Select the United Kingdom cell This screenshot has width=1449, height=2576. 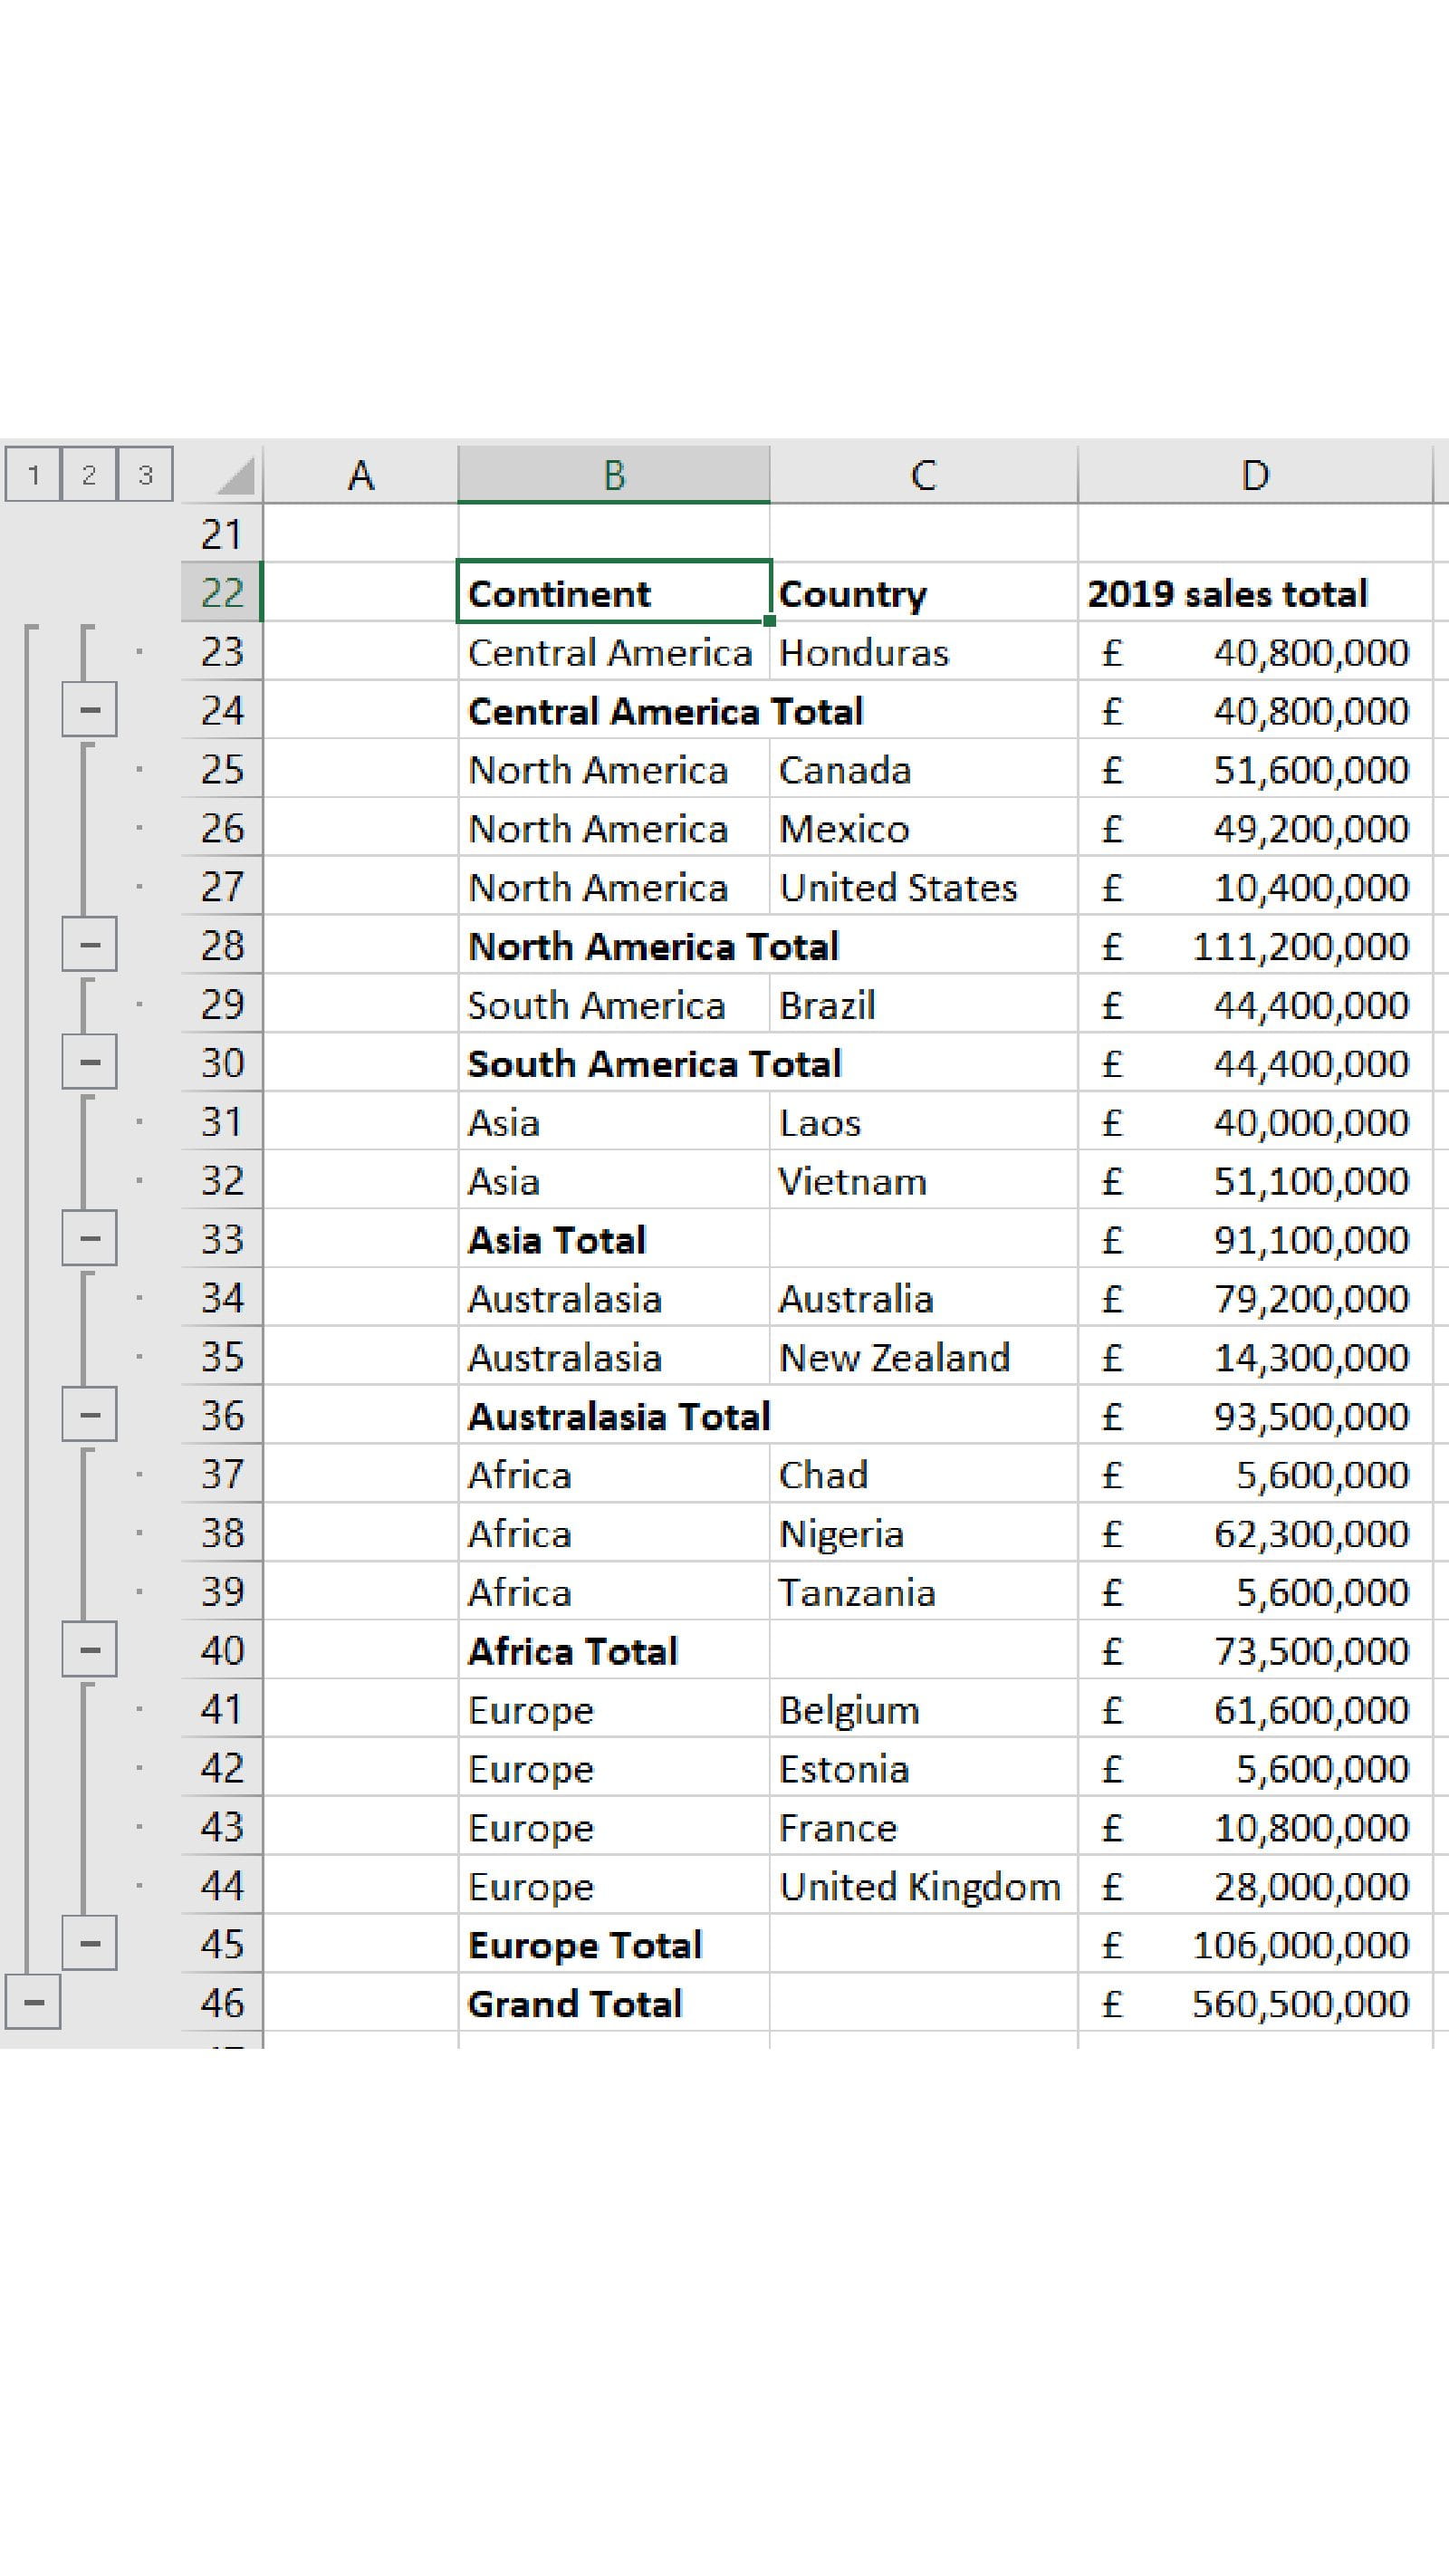pos(923,1886)
